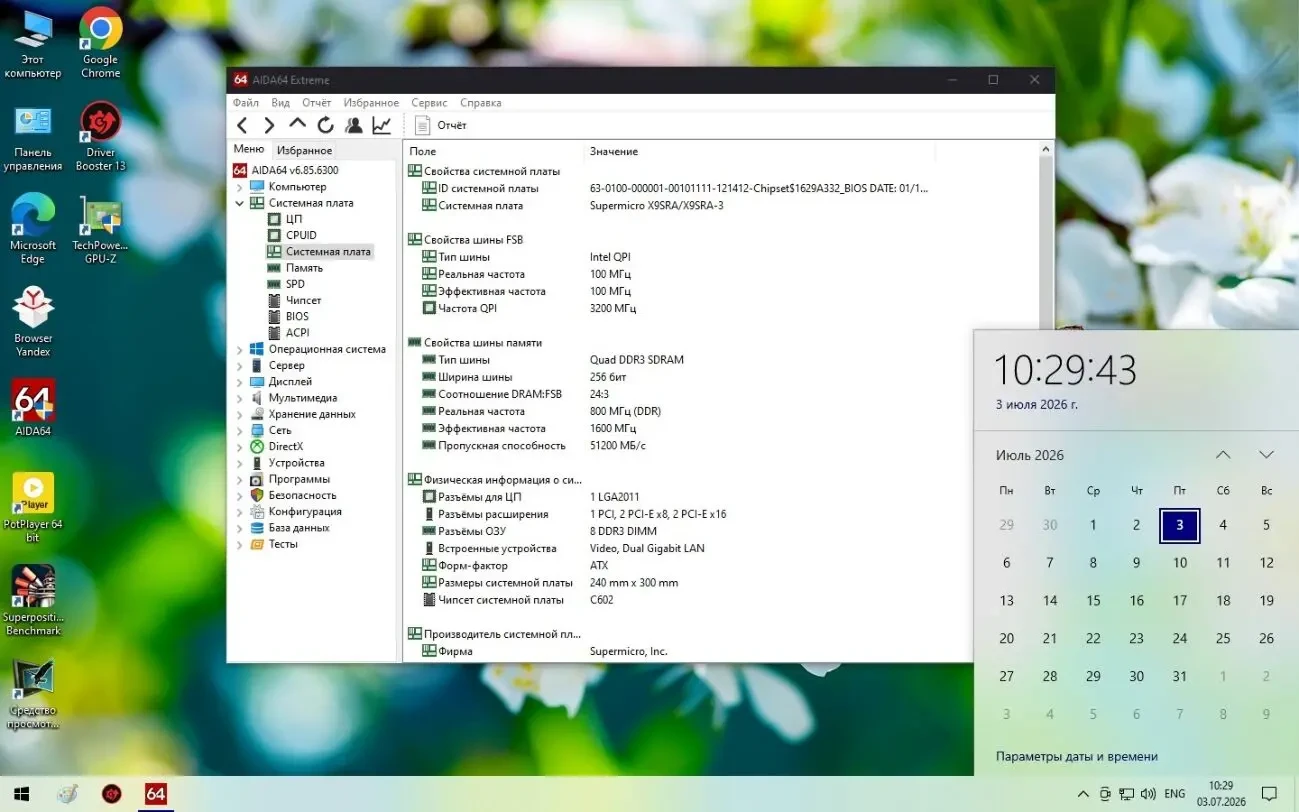Screen dimensions: 1299x812
Task: Launch the Driver Booster 13 desktop icon
Action: tap(101, 137)
